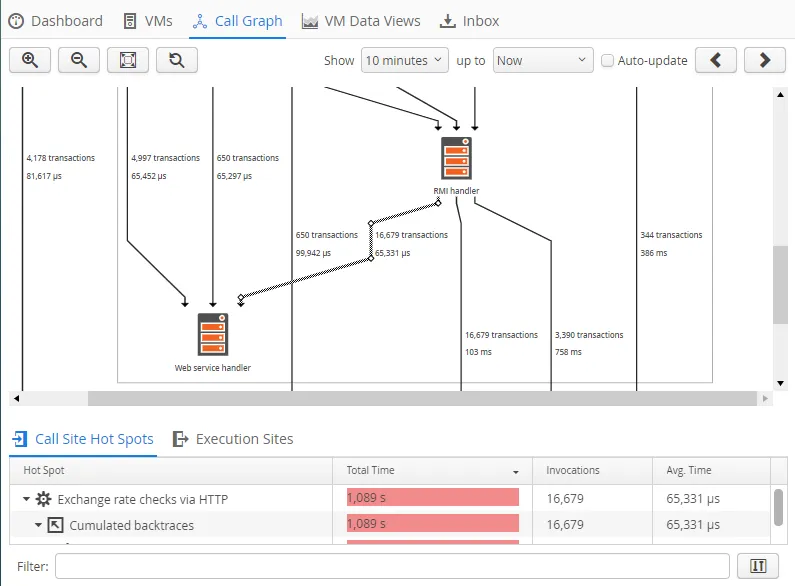The width and height of the screenshot is (795, 586).
Task: Click the graph scroll left arrow
Action: pyautogui.click(x=16, y=398)
